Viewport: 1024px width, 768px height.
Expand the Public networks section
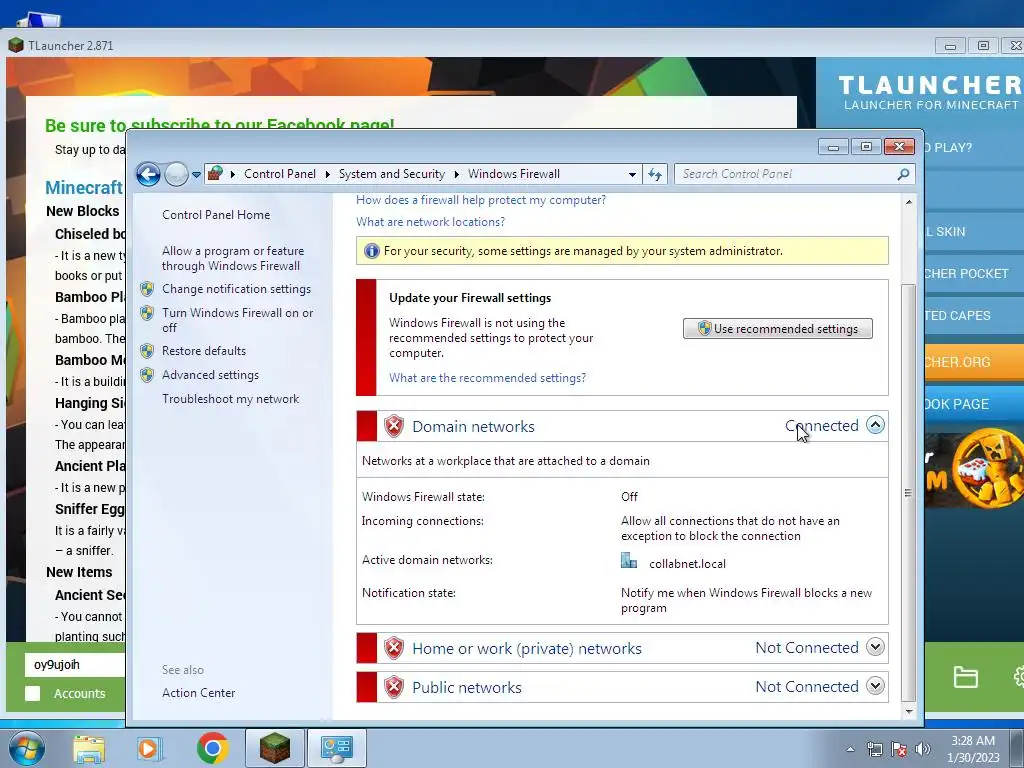tap(875, 686)
